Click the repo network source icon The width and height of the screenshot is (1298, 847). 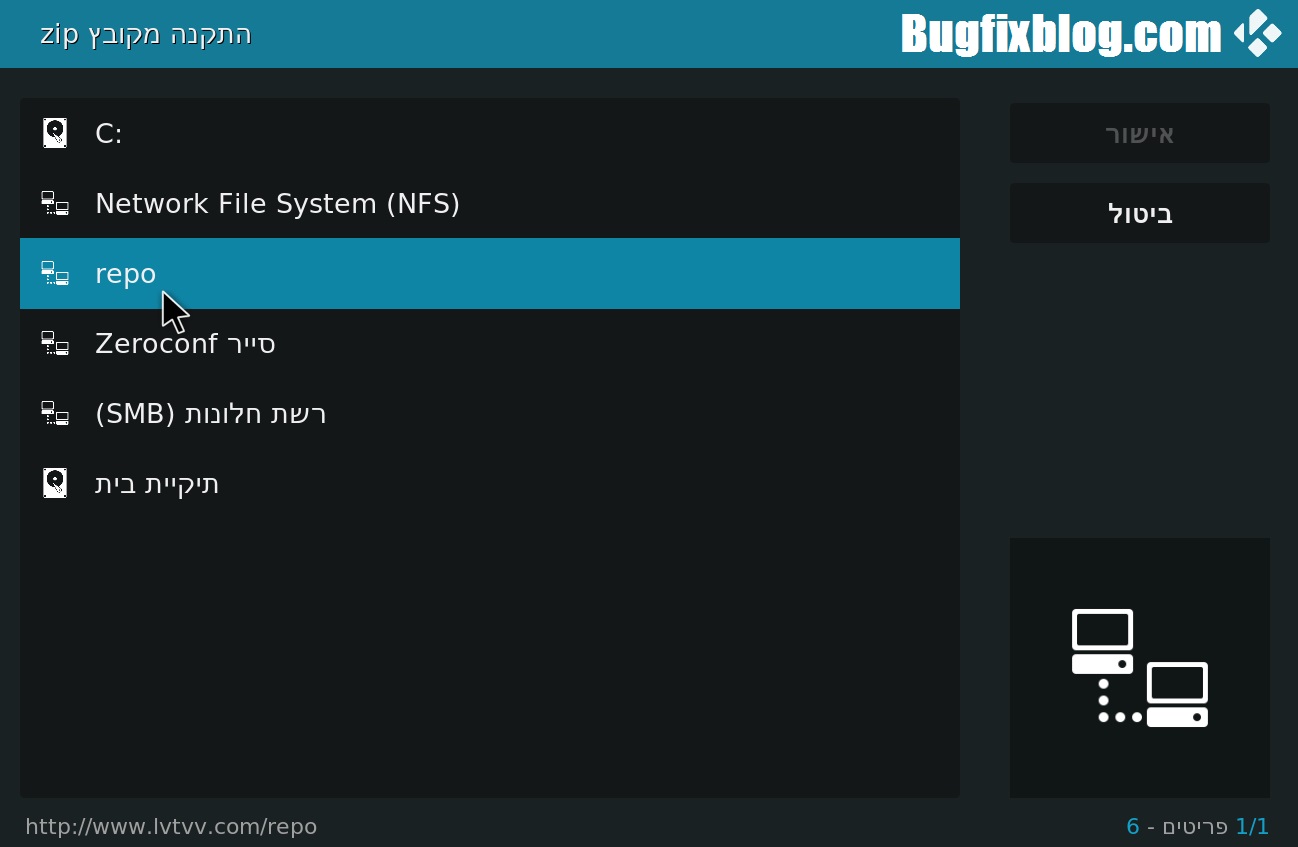tap(55, 273)
